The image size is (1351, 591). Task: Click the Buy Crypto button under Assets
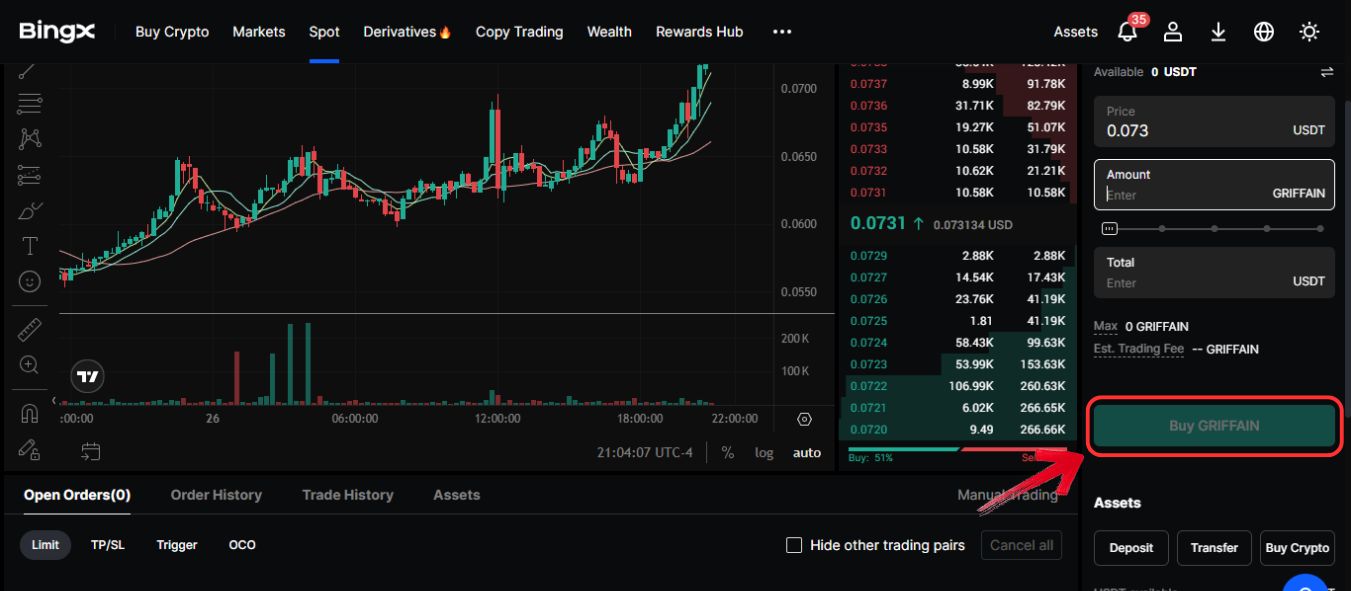tap(1297, 548)
